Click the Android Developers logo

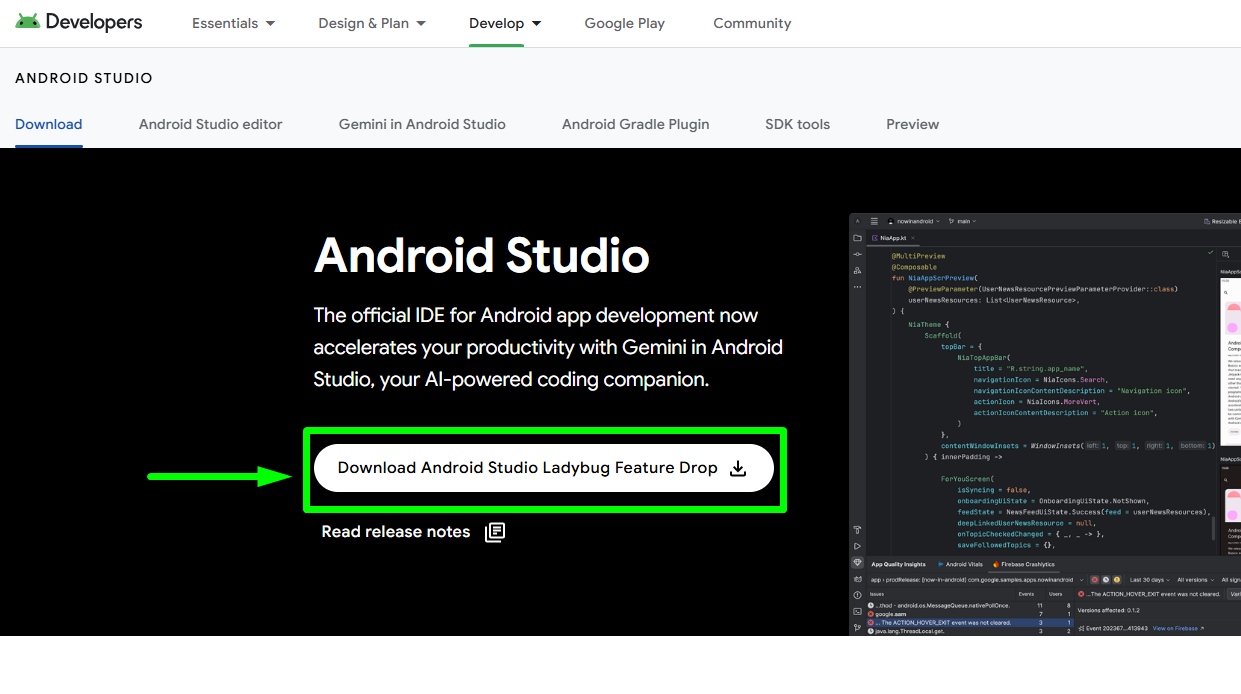pos(79,22)
